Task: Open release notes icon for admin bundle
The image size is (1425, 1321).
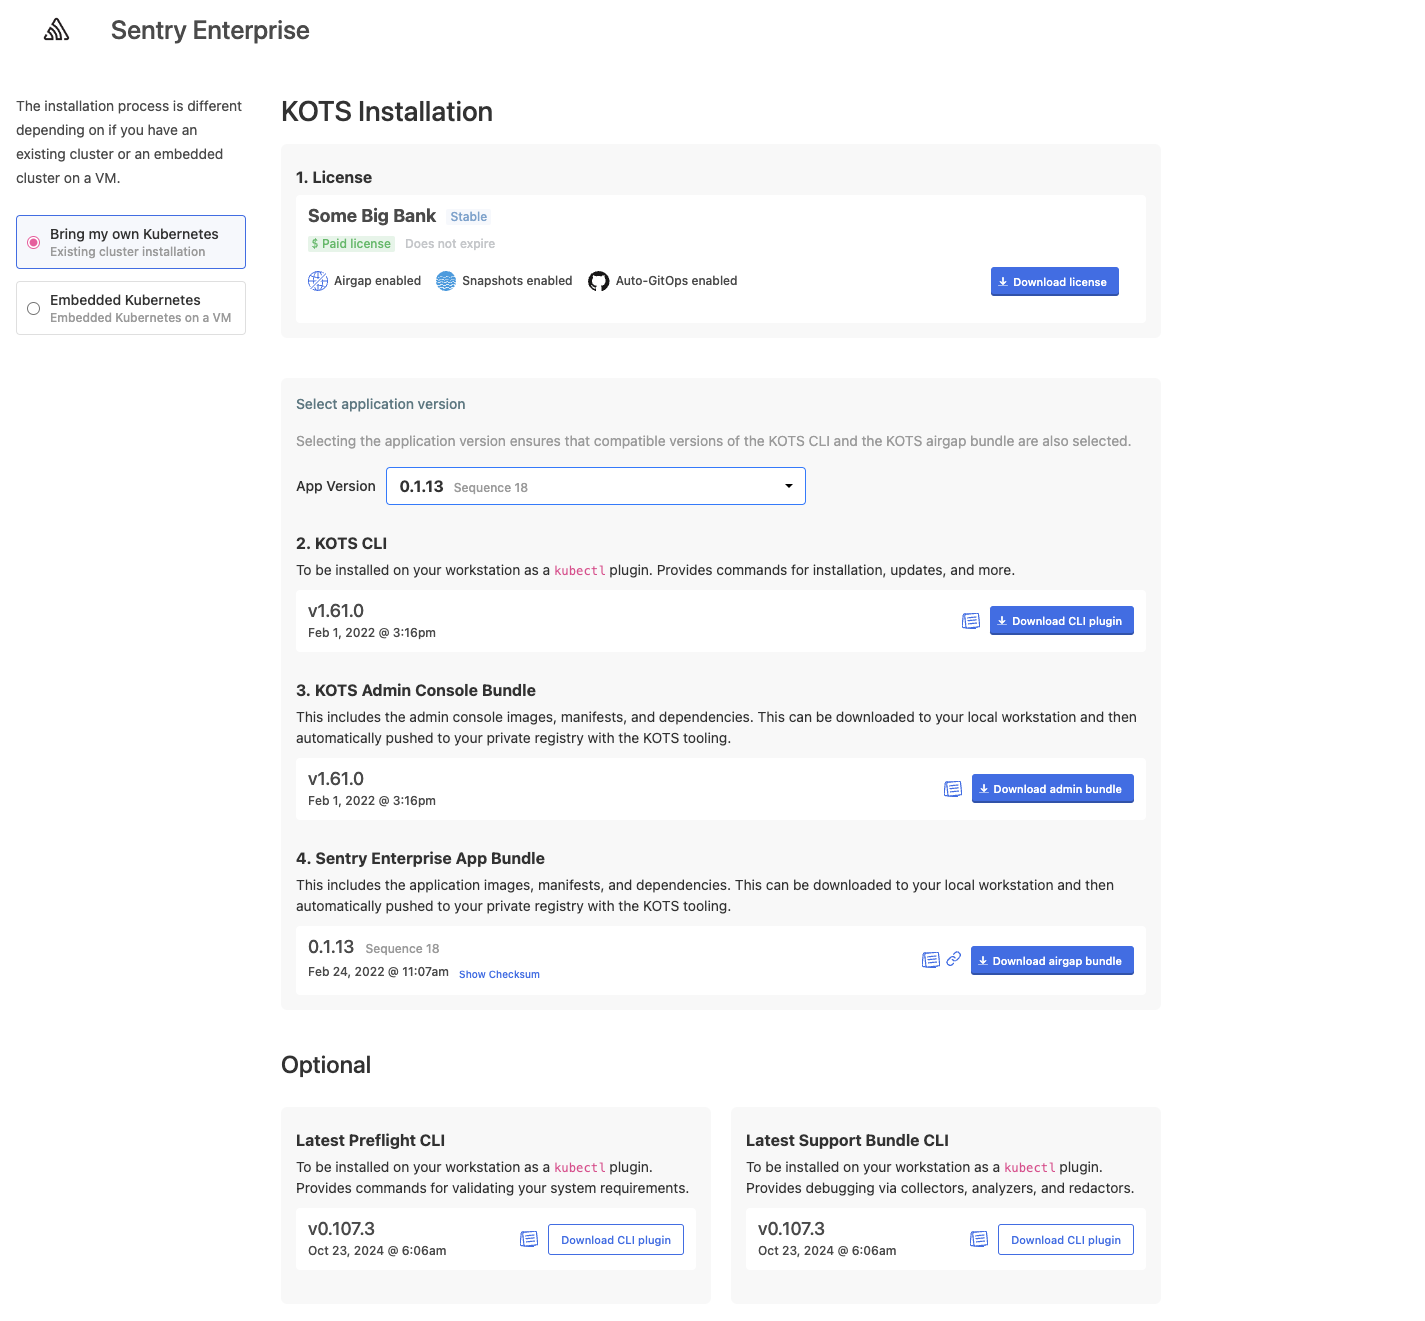Action: 953,789
